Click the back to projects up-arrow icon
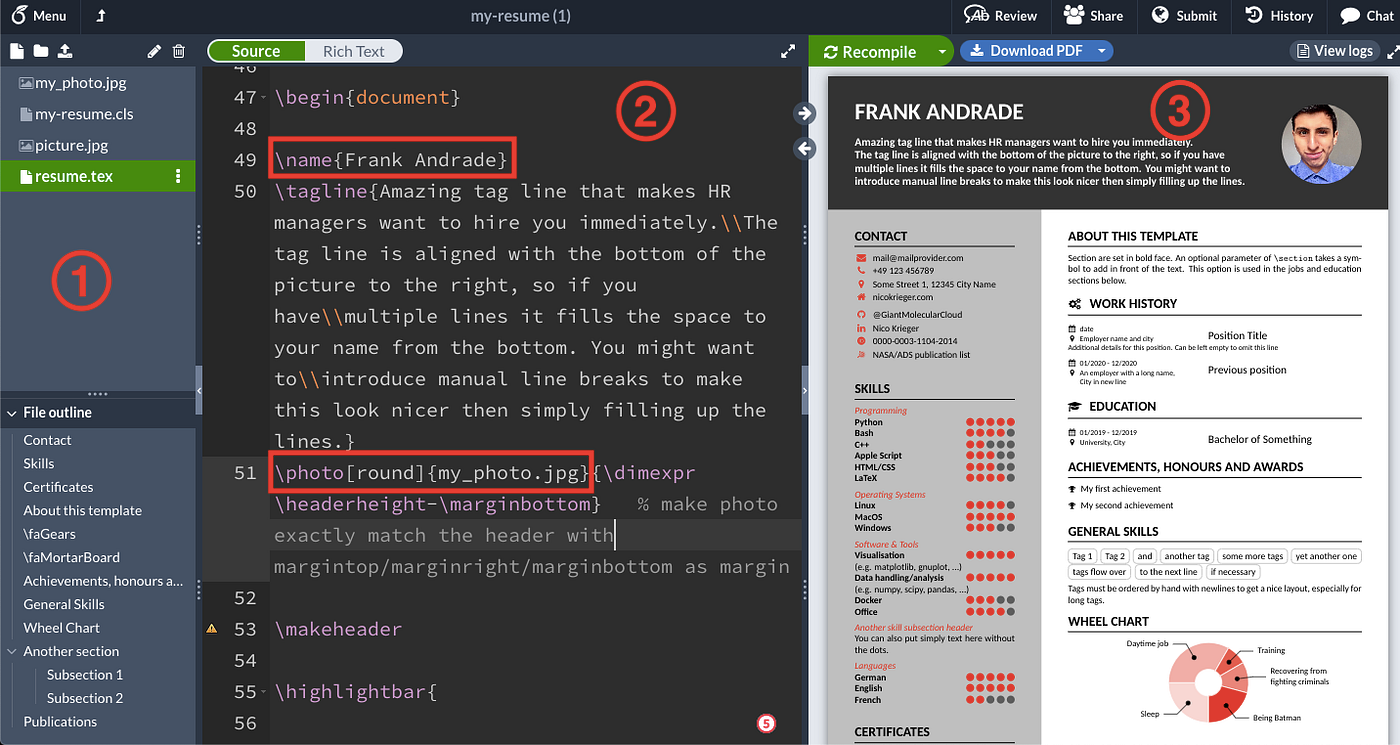 point(101,15)
